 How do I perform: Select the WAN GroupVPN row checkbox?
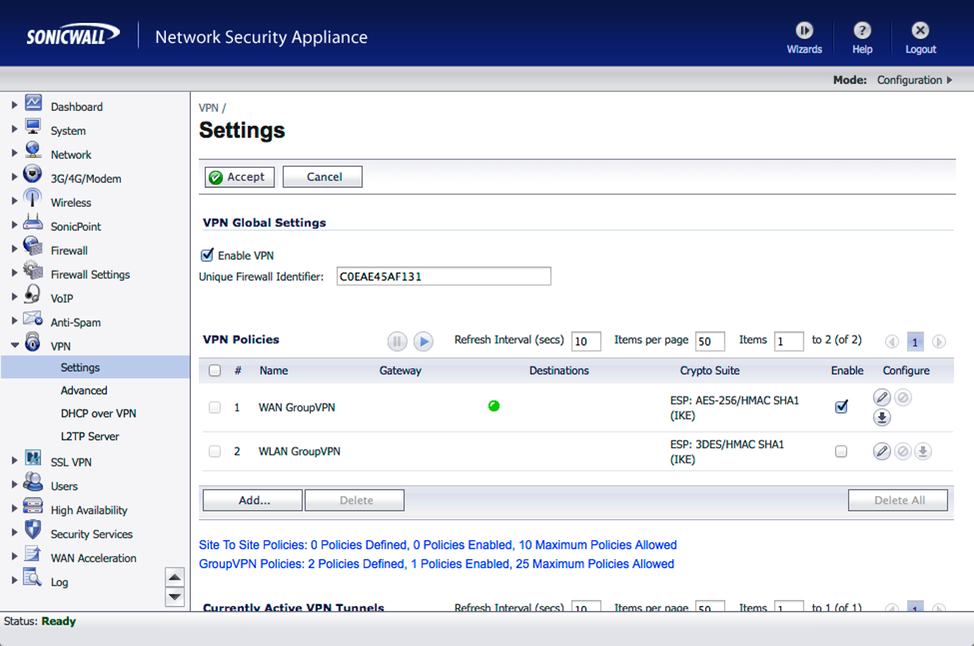215,407
